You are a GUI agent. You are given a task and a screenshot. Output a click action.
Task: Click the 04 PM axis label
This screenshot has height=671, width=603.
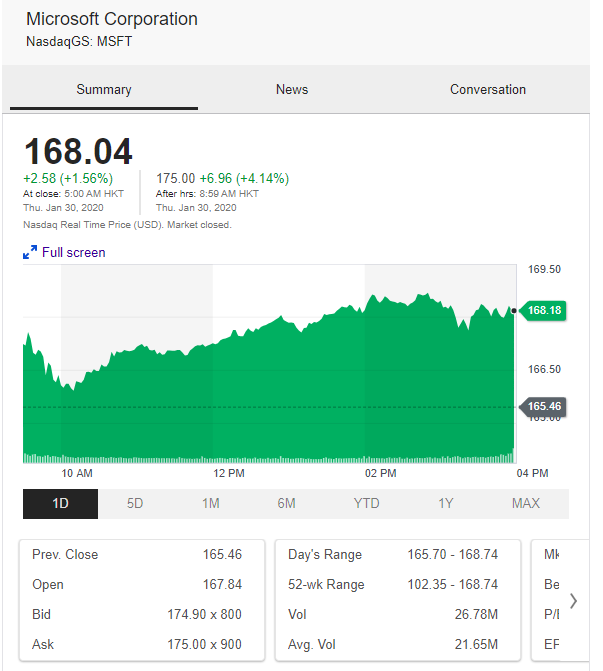tap(532, 473)
